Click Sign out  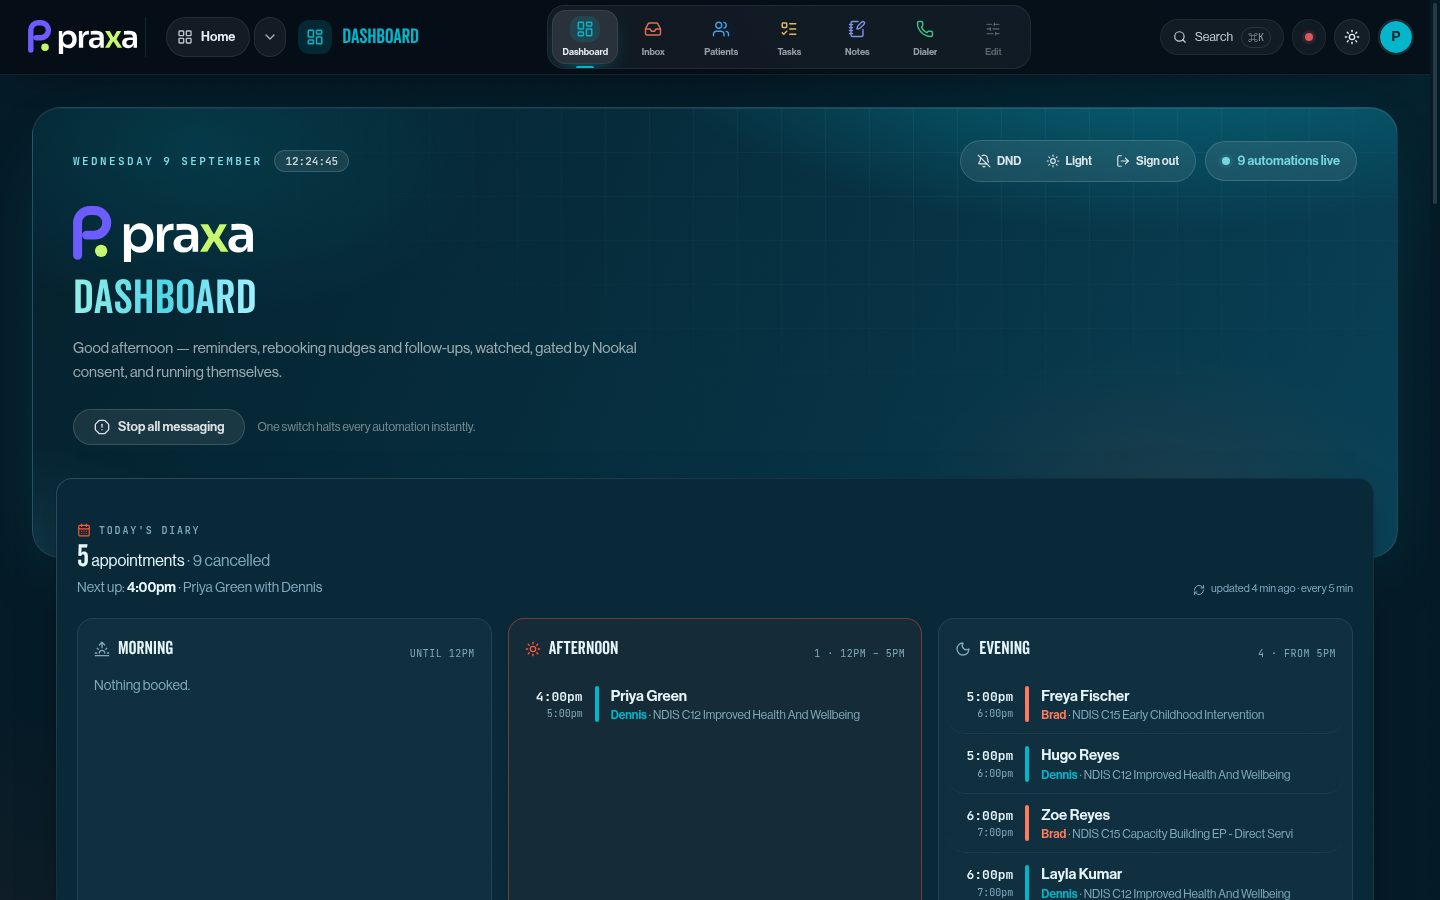[x=1148, y=161]
